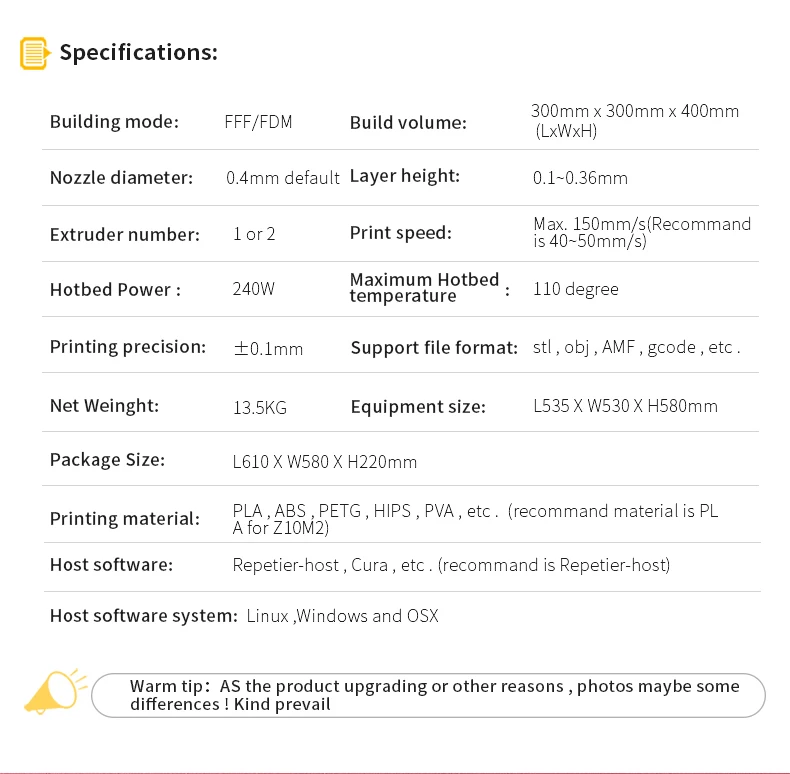790x774 pixels.
Task: Select the Building mode label
Action: click(114, 122)
